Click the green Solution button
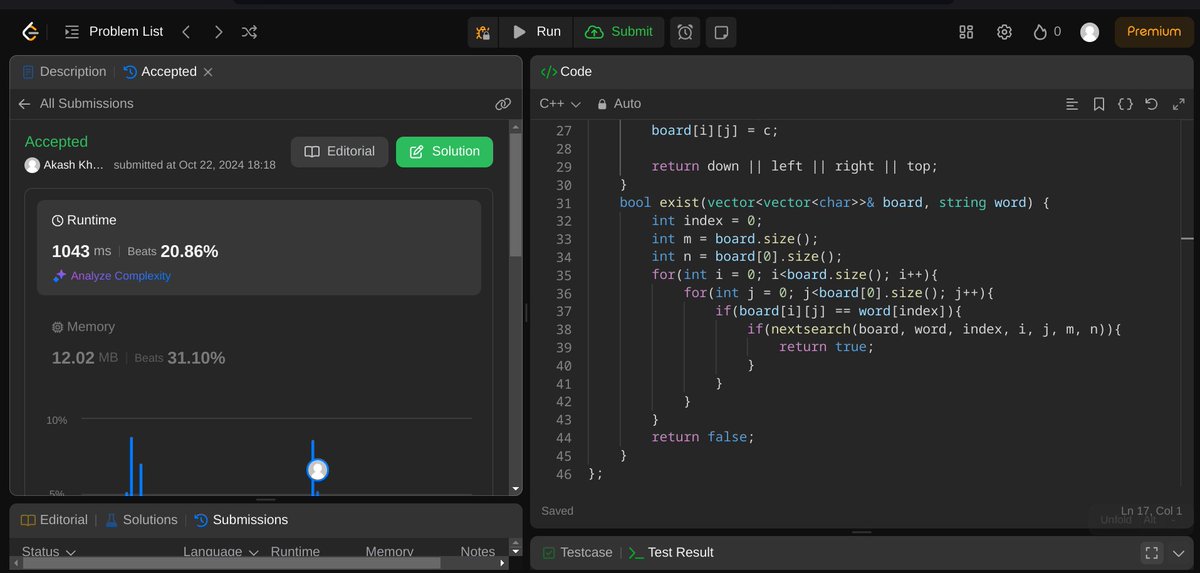The width and height of the screenshot is (1200, 573). 444,152
